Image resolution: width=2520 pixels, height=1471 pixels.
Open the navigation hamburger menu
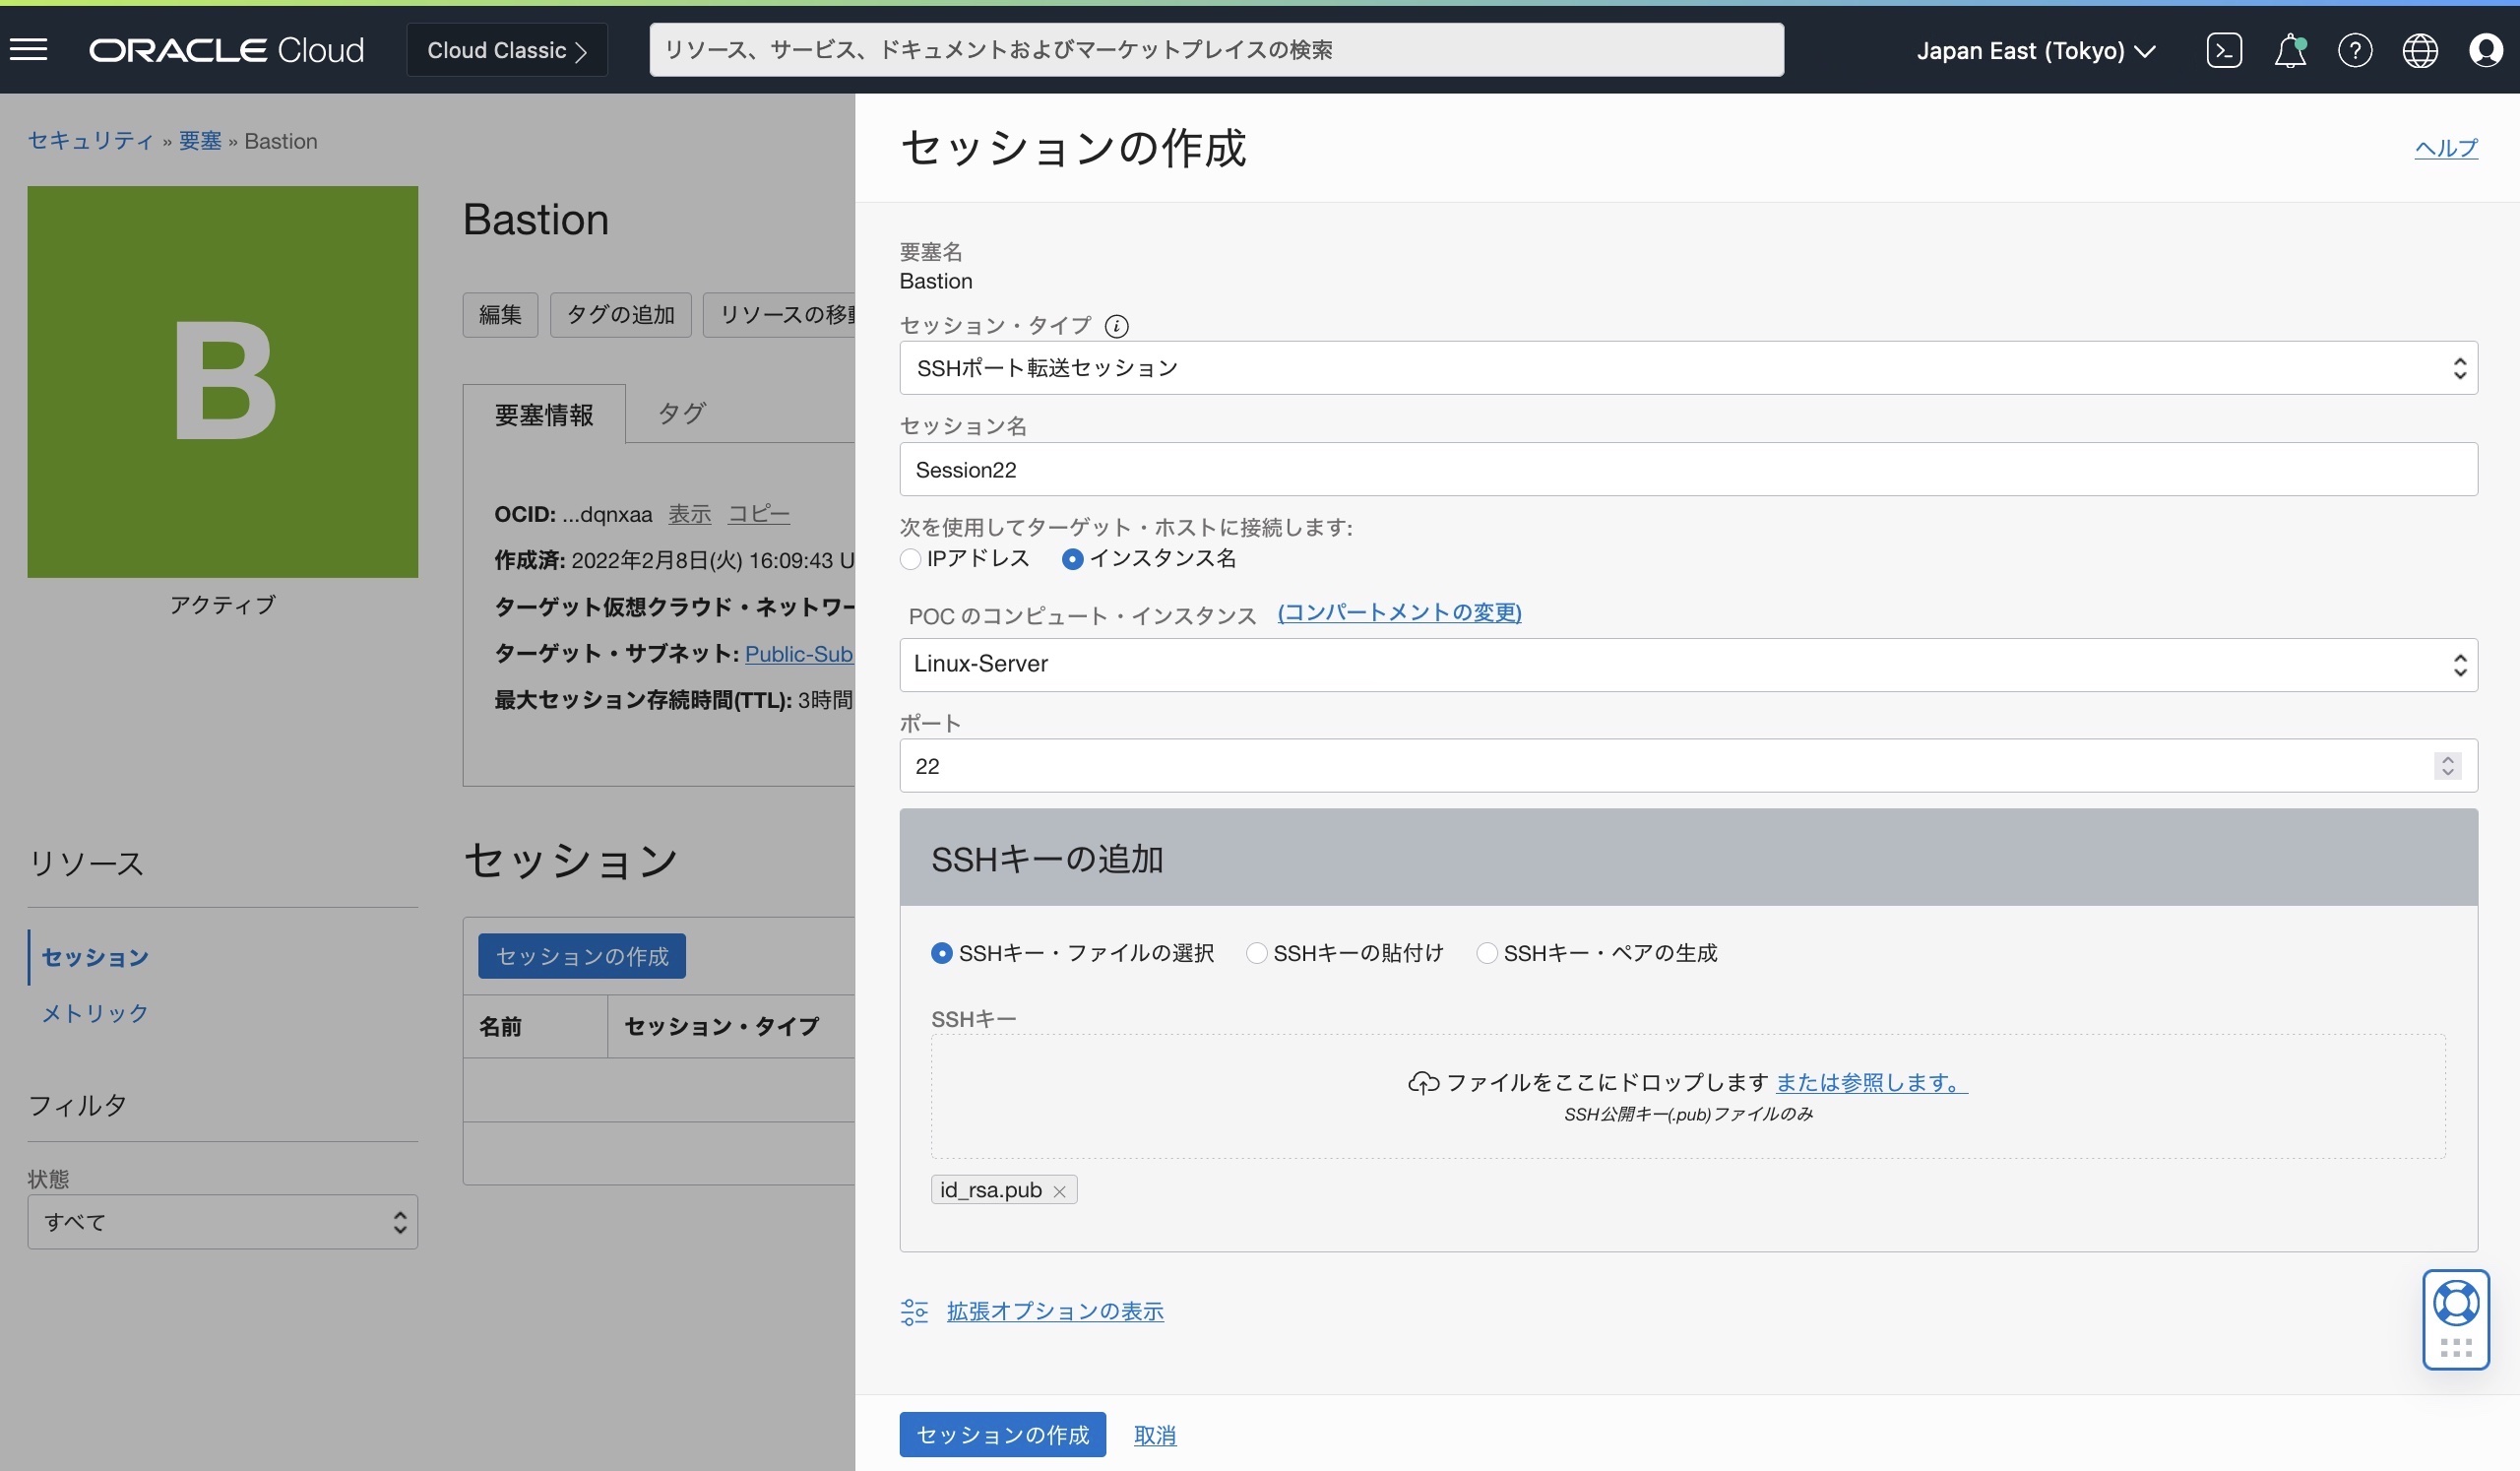click(29, 49)
